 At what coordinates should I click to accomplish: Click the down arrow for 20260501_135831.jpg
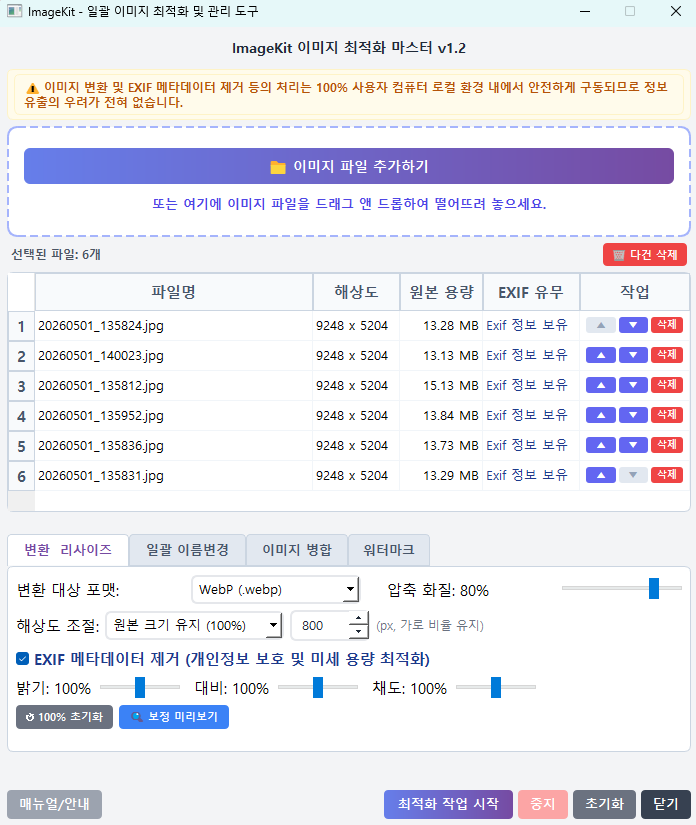[633, 475]
